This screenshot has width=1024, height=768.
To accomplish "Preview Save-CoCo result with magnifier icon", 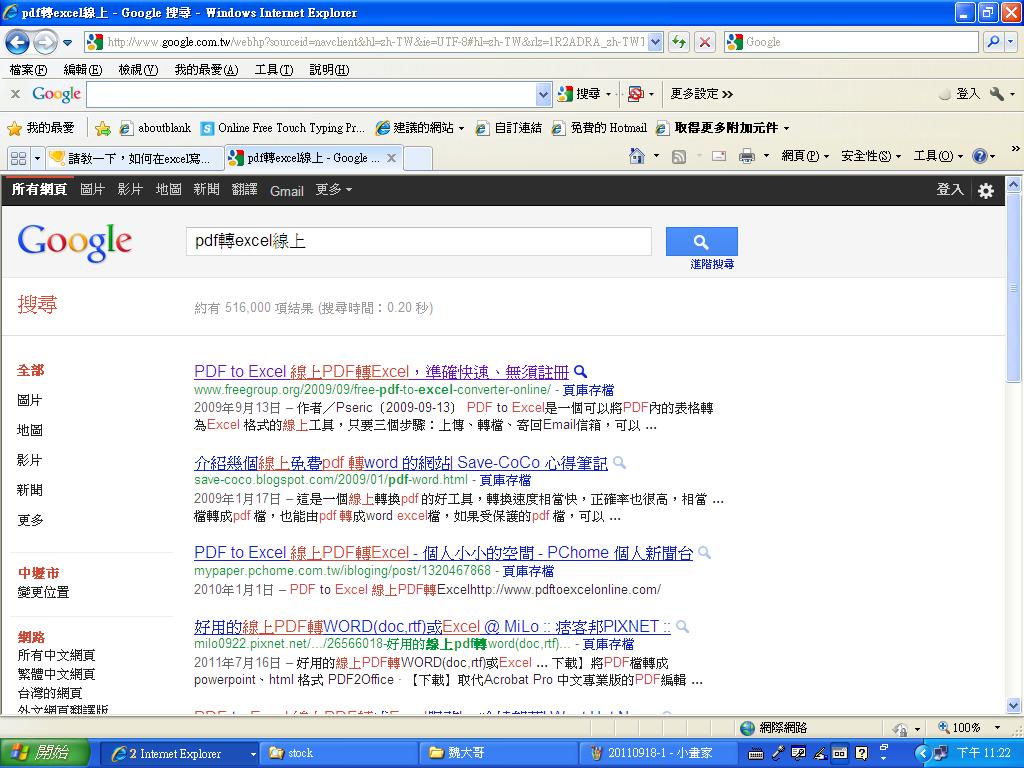I will (619, 462).
